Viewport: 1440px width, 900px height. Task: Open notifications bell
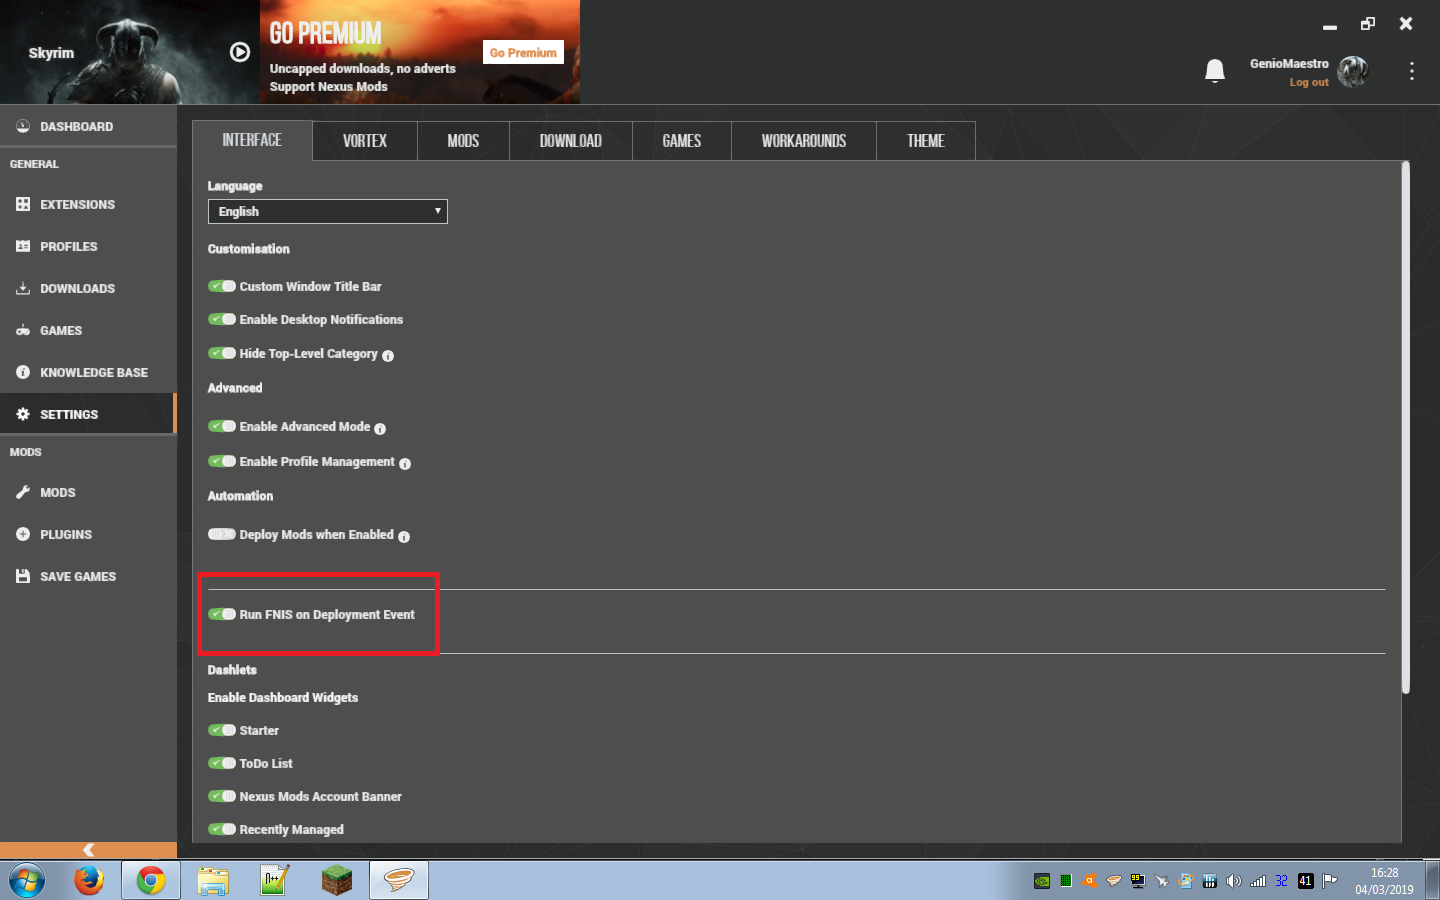tap(1215, 71)
